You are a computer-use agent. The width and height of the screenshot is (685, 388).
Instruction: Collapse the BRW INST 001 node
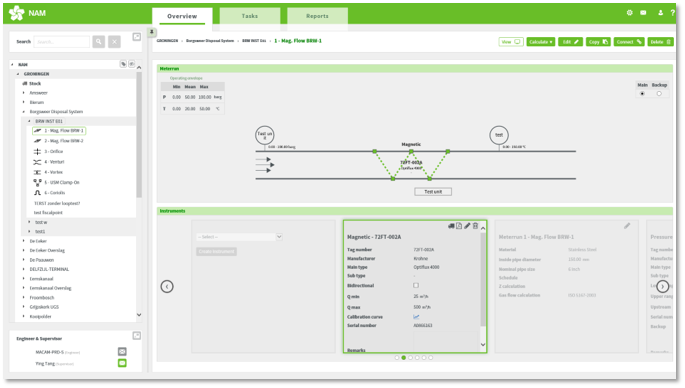pos(29,121)
